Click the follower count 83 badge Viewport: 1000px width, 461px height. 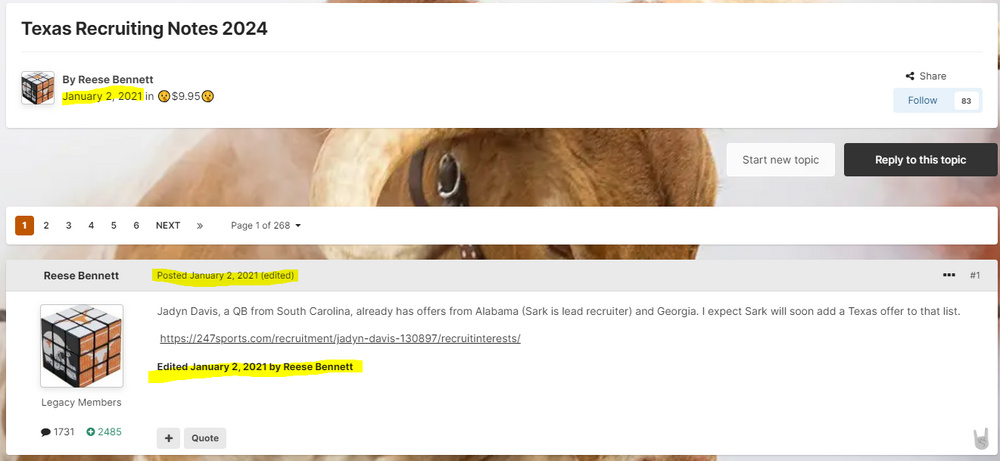click(966, 101)
